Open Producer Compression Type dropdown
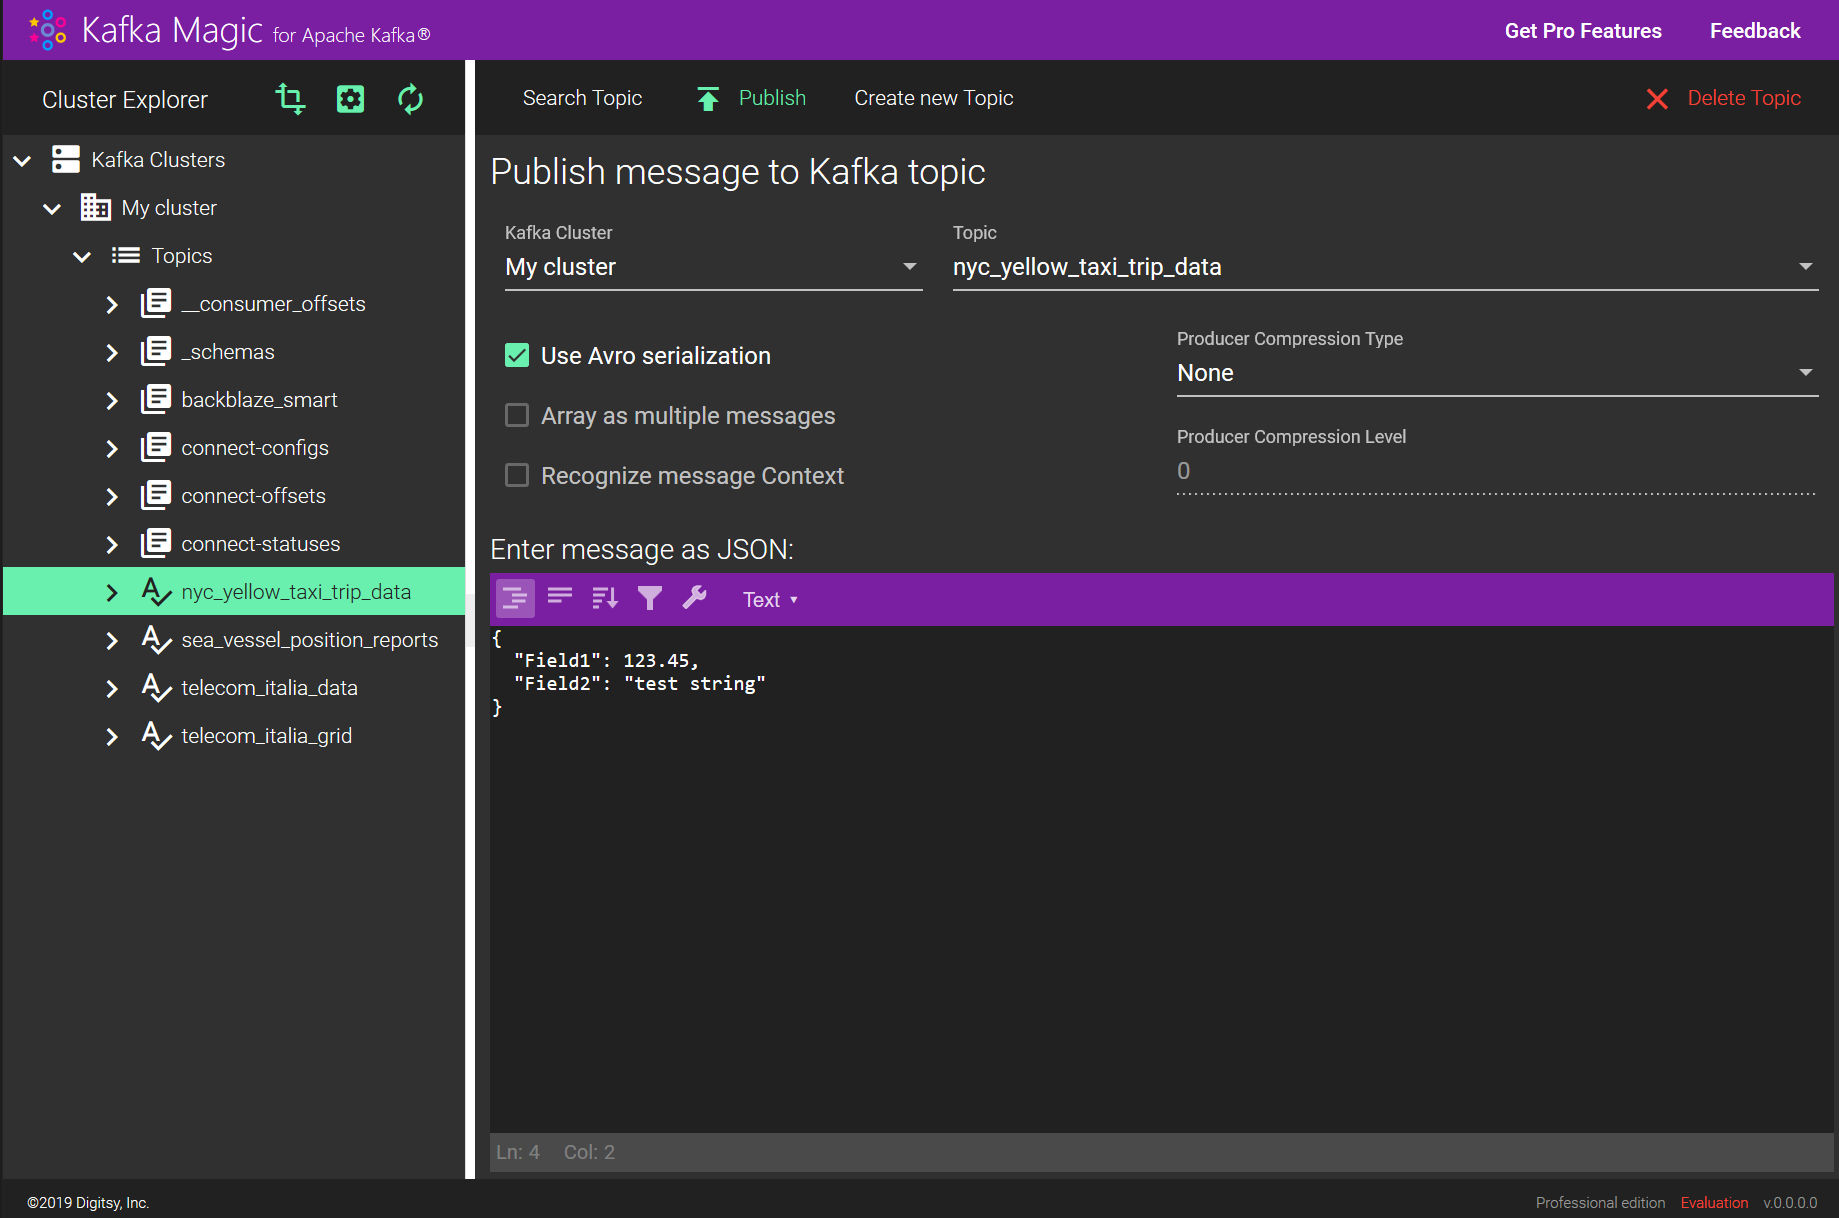Image resolution: width=1839 pixels, height=1218 pixels. (x=1497, y=373)
